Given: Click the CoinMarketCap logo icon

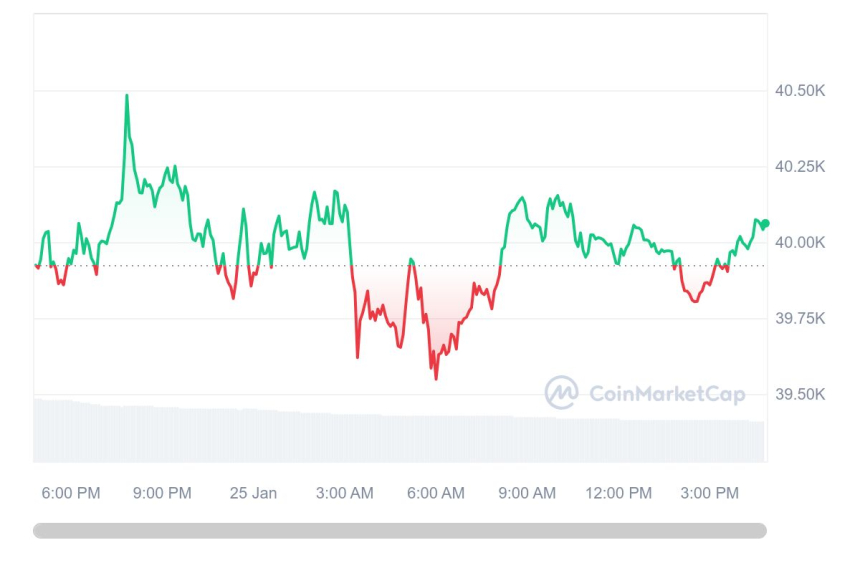Looking at the screenshot, I should coord(561,392).
